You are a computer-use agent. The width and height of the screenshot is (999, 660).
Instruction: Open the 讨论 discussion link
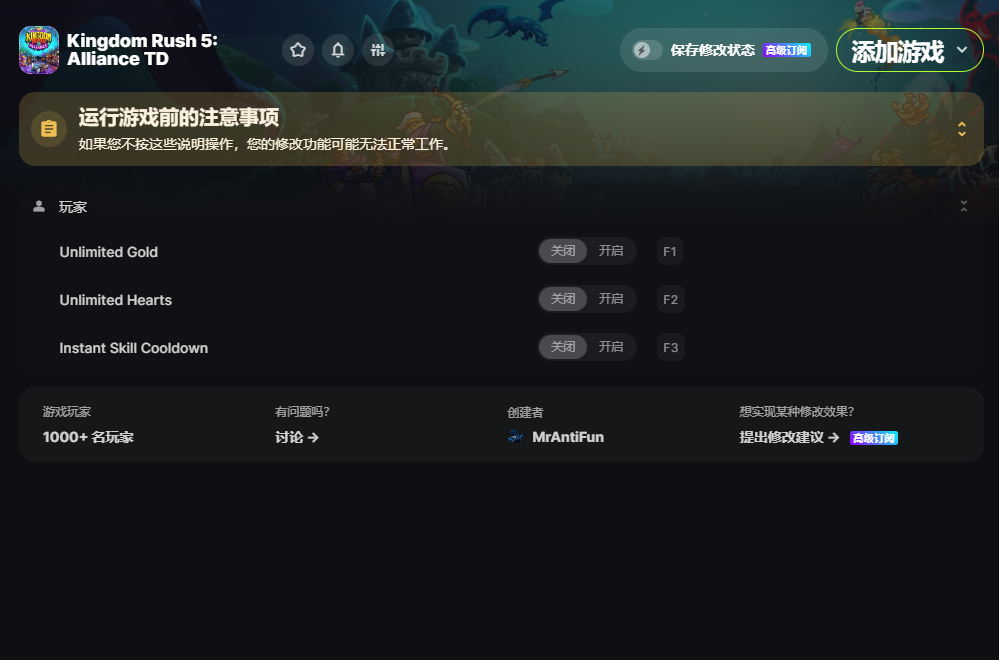click(297, 437)
